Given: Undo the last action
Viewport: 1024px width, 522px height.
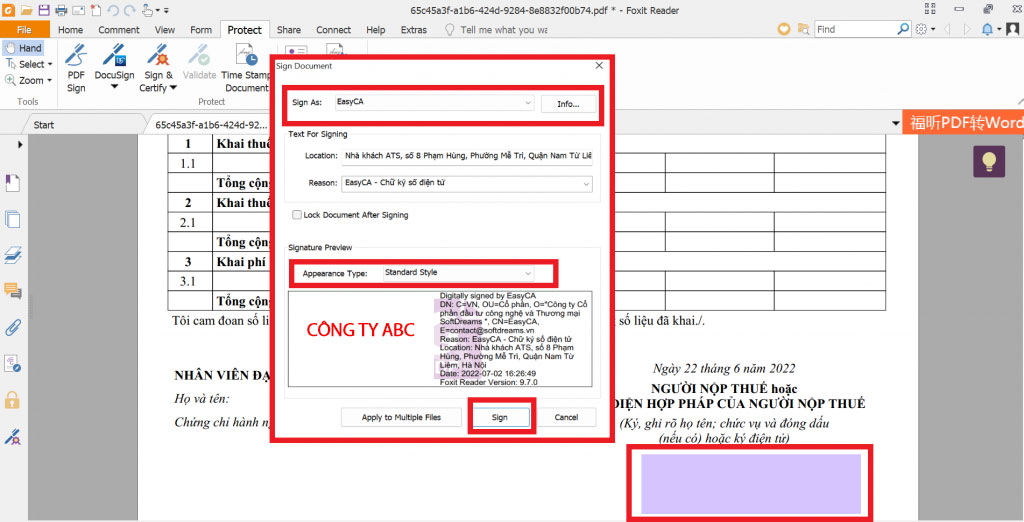Looking at the screenshot, I should coord(112,10).
